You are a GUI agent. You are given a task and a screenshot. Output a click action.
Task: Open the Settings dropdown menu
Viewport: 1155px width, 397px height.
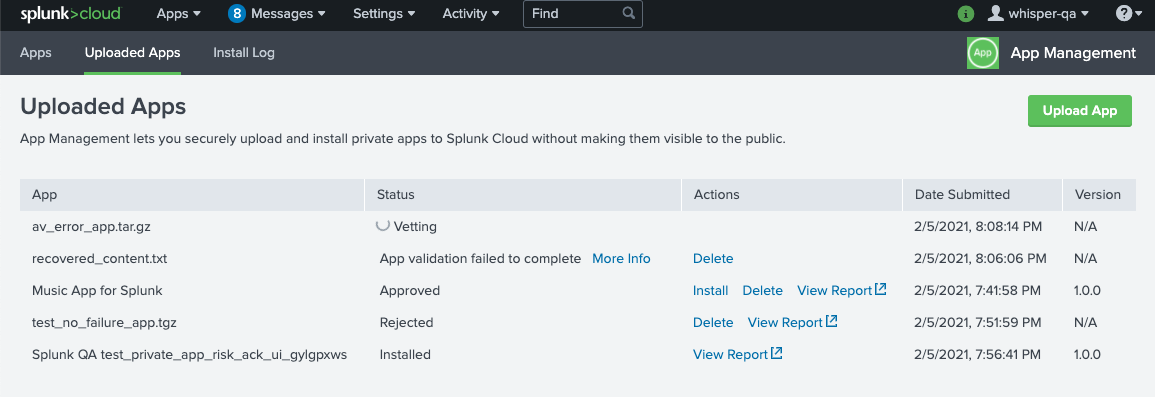click(384, 14)
